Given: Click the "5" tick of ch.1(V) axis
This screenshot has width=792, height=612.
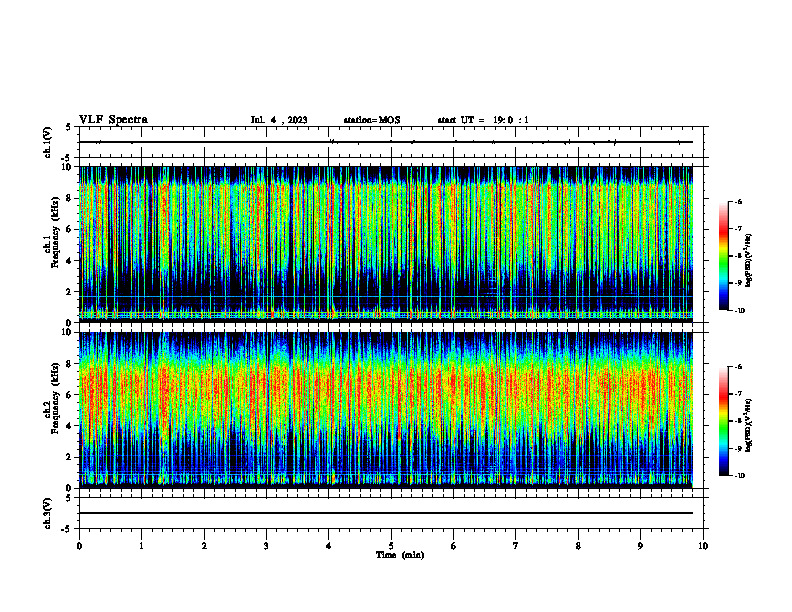Looking at the screenshot, I should click(x=68, y=128).
